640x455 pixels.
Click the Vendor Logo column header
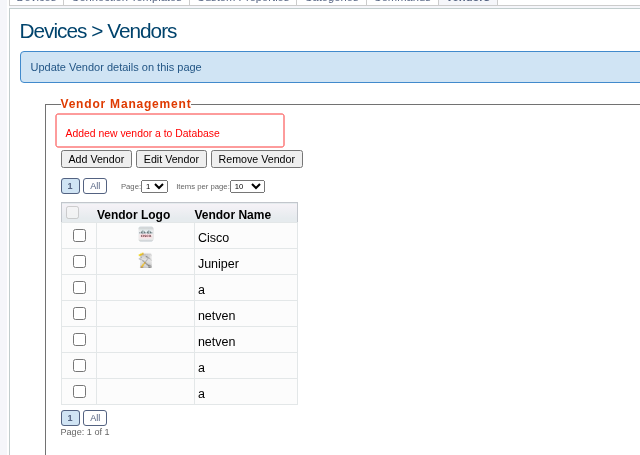coord(133,215)
